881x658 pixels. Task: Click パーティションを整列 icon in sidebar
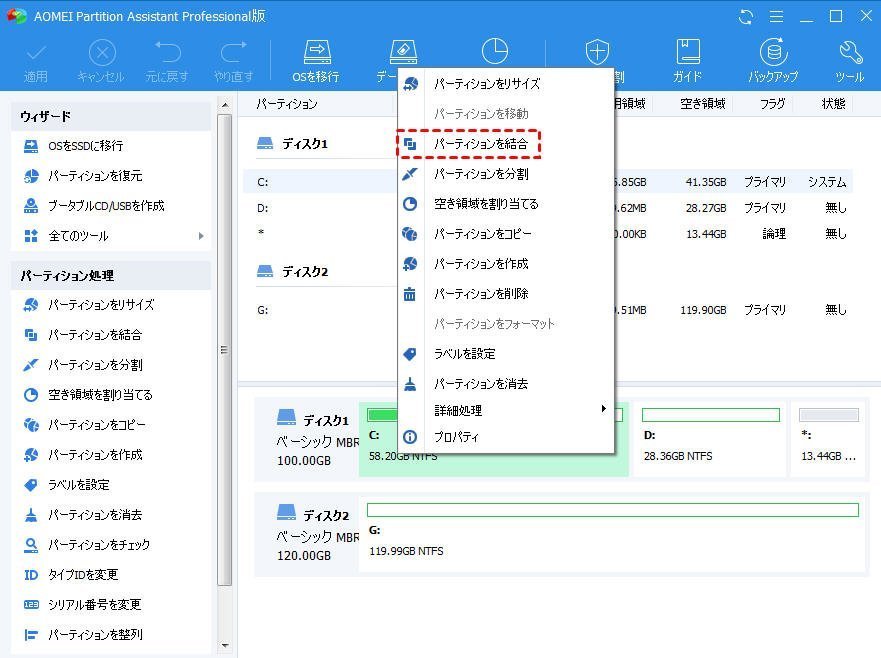(x=31, y=635)
